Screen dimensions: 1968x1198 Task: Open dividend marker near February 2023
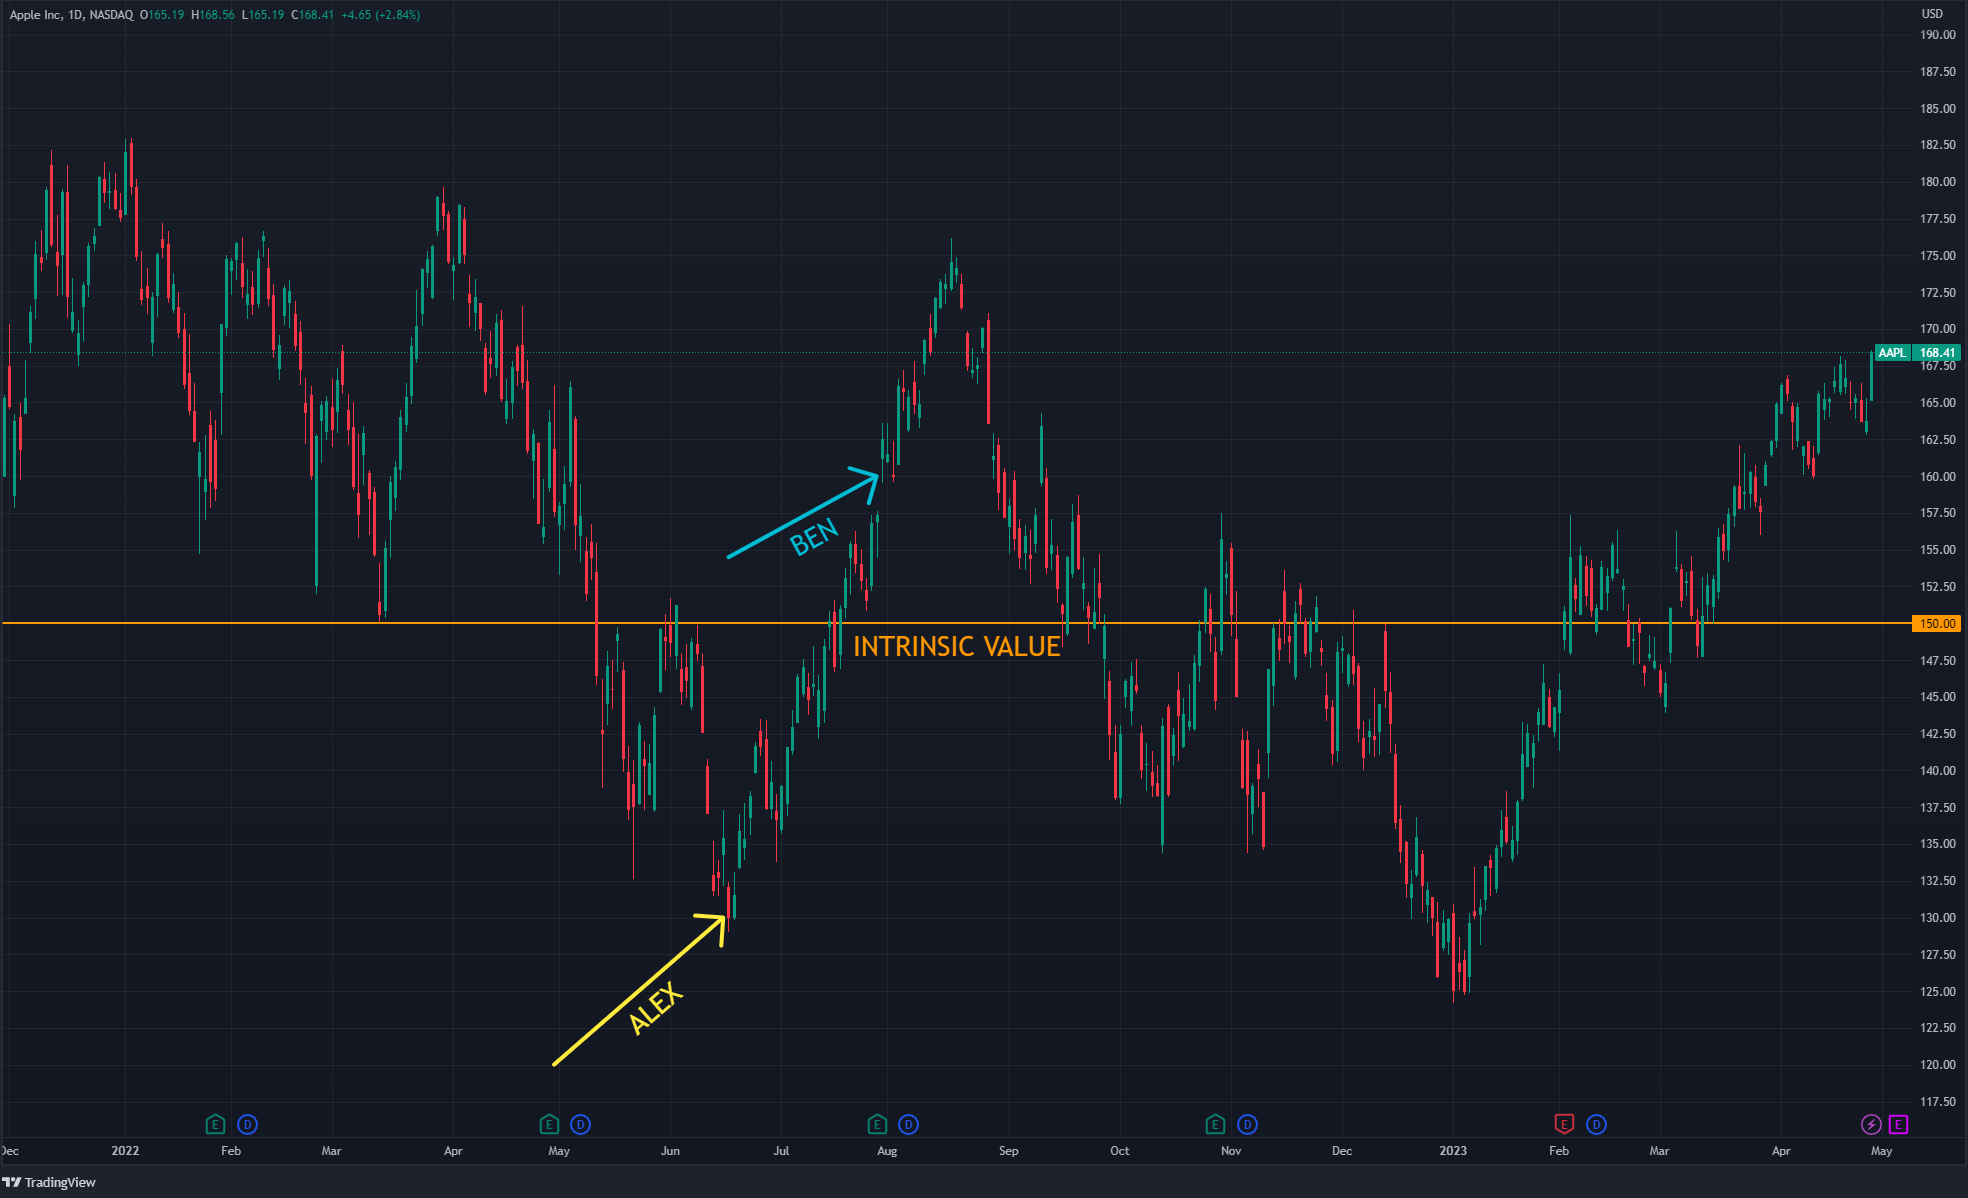[1596, 1124]
